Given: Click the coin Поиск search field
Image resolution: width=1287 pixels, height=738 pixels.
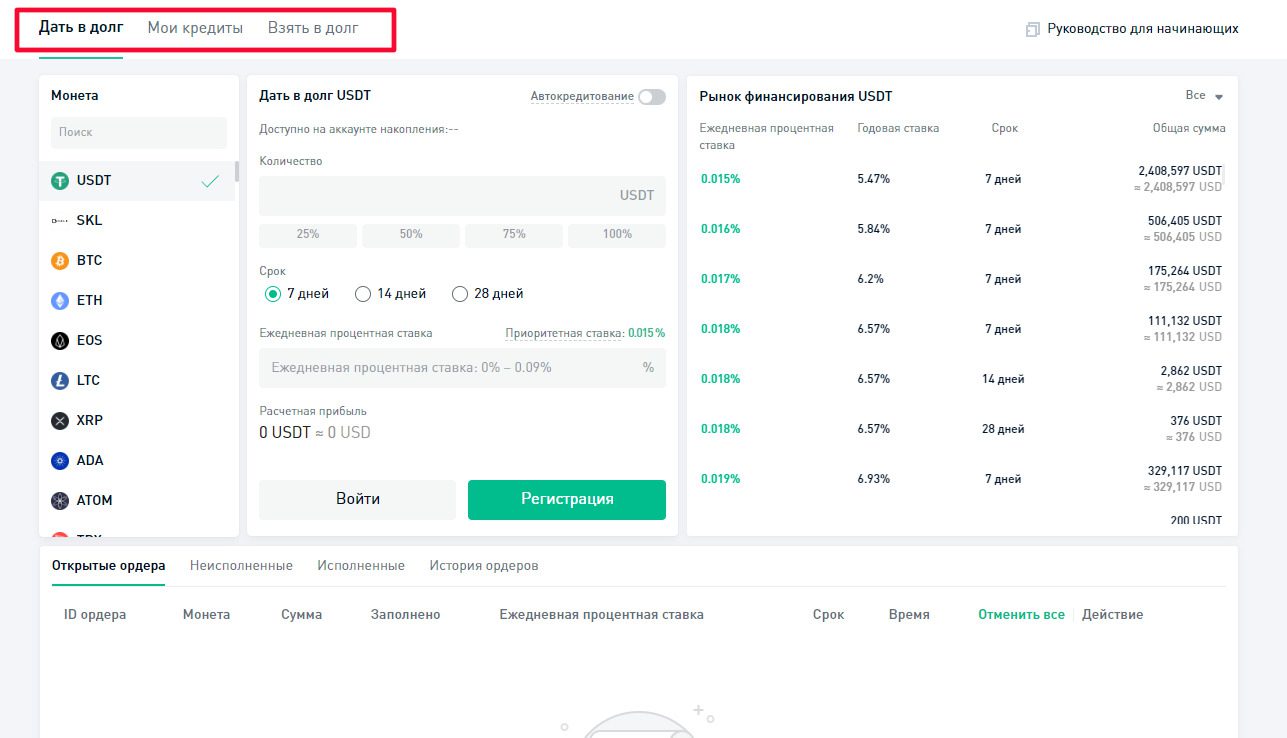Looking at the screenshot, I should pyautogui.click(x=139, y=132).
